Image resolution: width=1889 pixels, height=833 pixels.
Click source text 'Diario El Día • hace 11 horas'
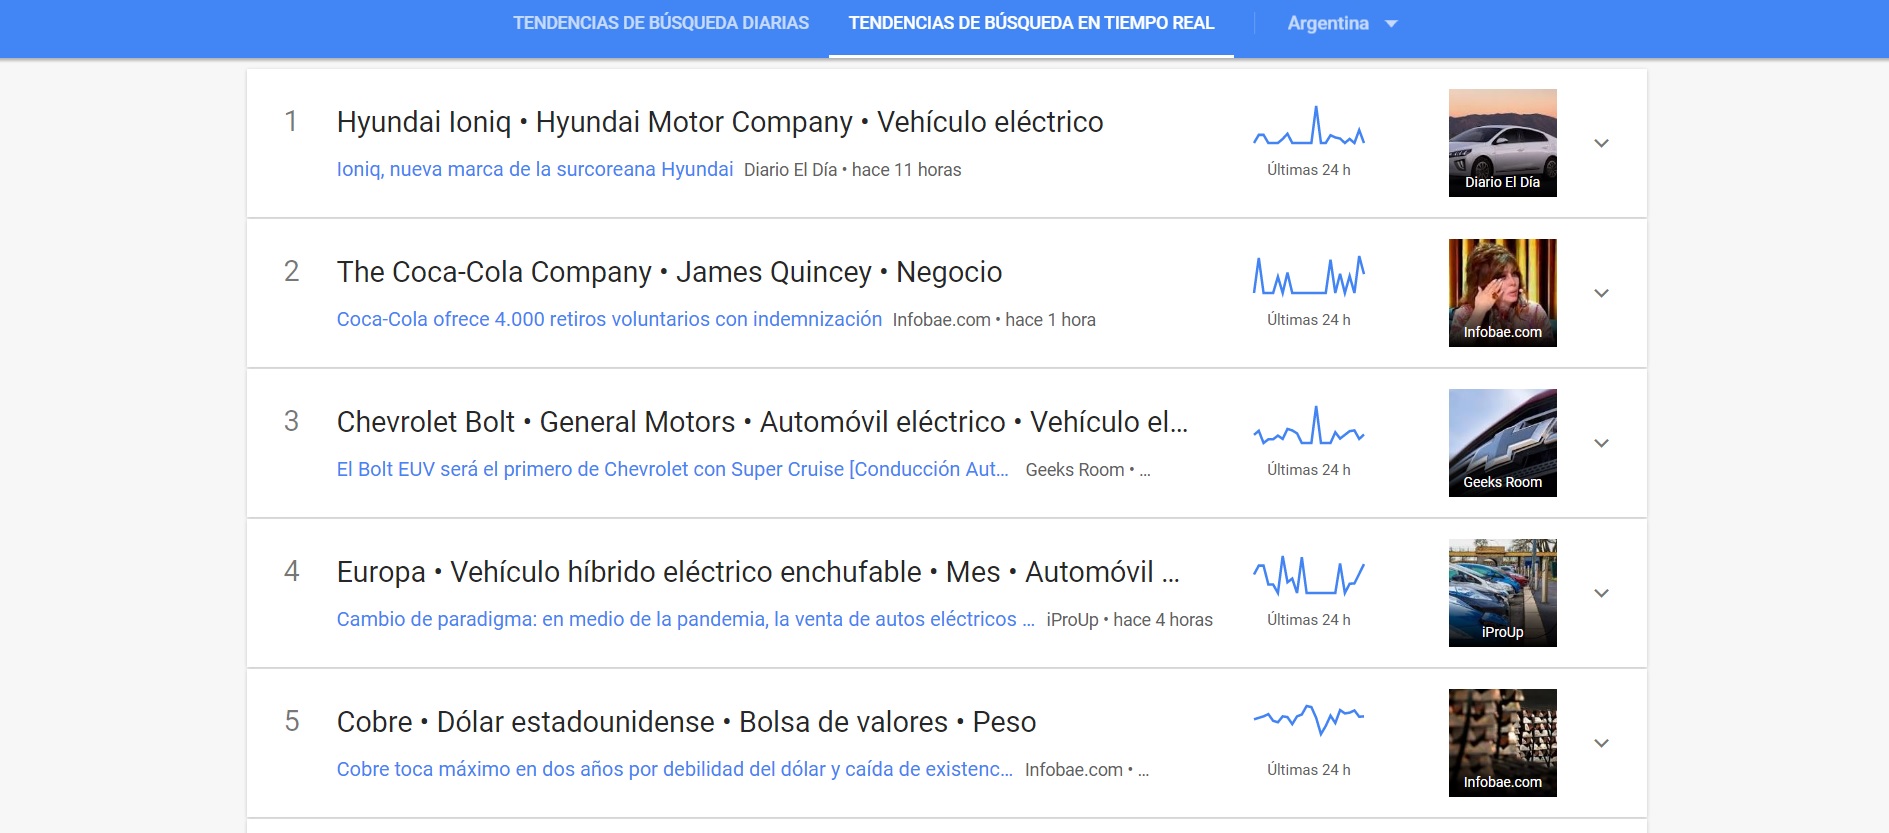point(852,170)
